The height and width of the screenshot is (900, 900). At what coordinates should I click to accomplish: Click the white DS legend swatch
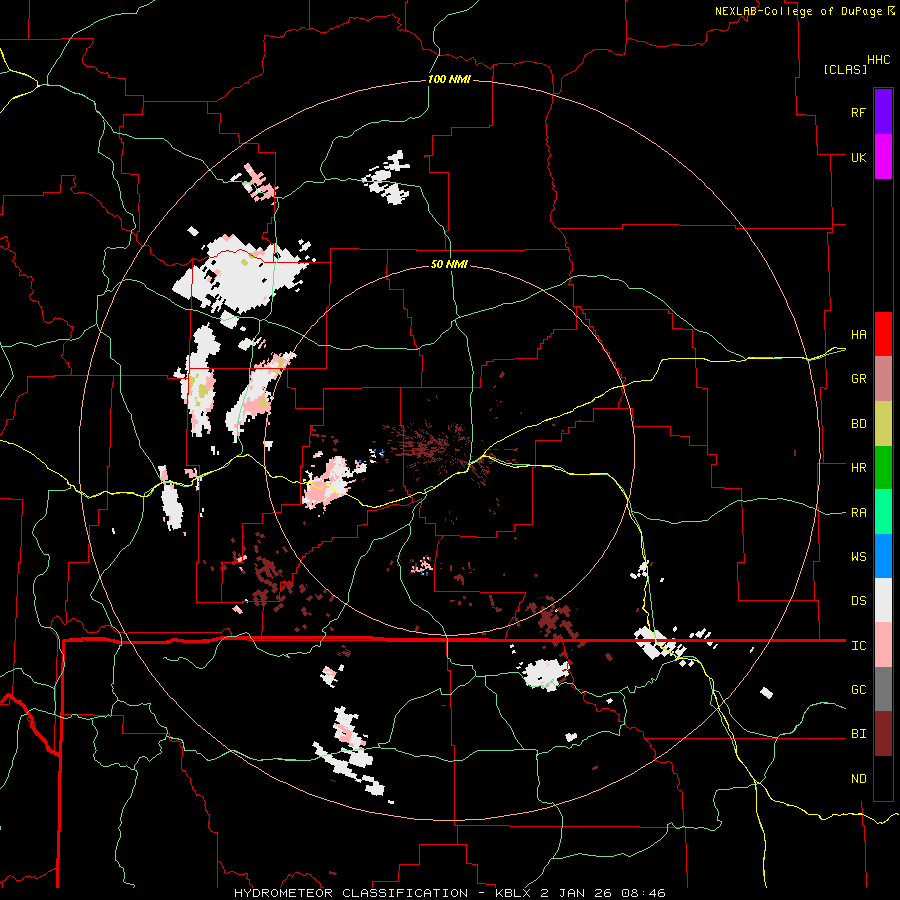pyautogui.click(x=883, y=600)
